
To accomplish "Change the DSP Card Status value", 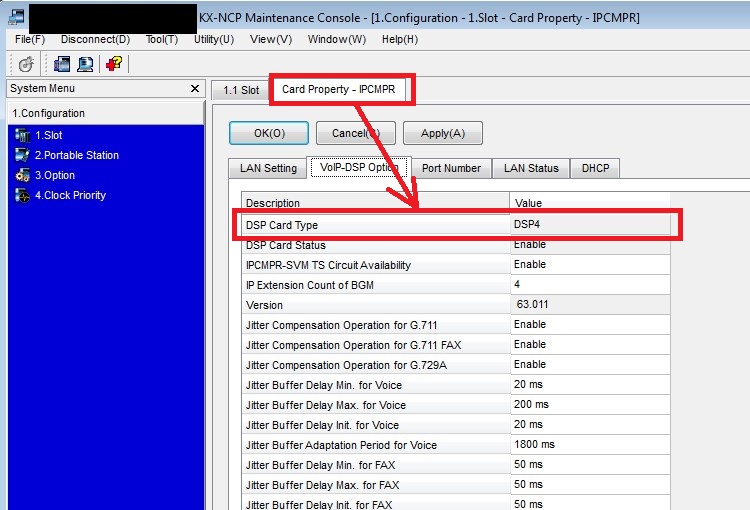I will tap(590, 244).
